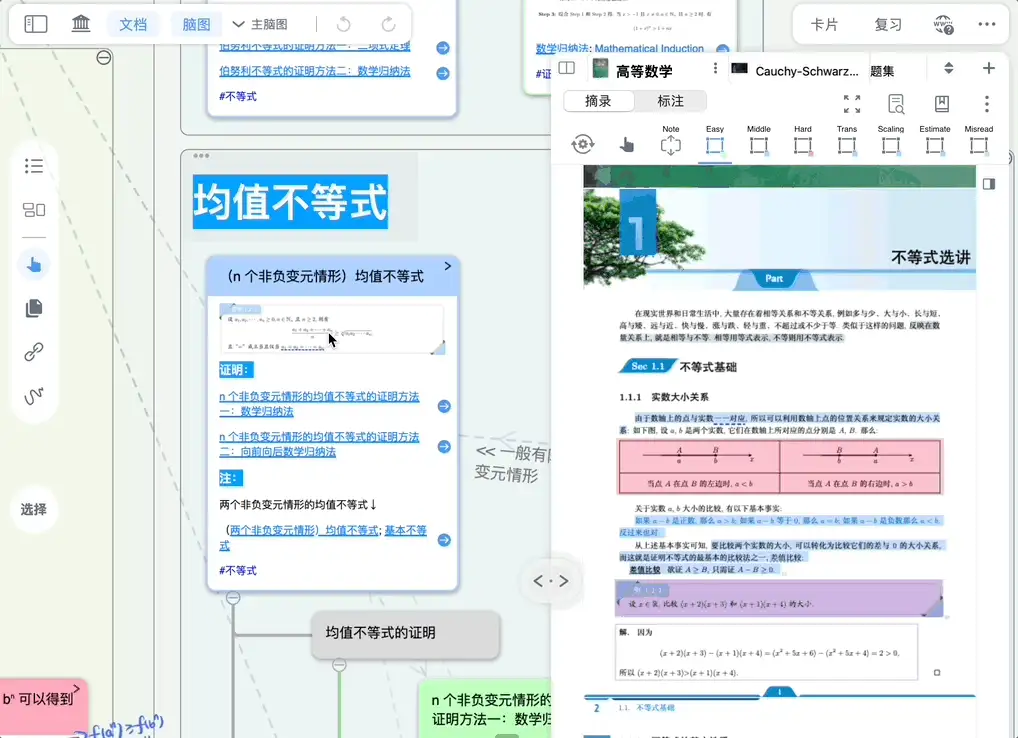Open the formula image thumbnail in card

coord(332,329)
